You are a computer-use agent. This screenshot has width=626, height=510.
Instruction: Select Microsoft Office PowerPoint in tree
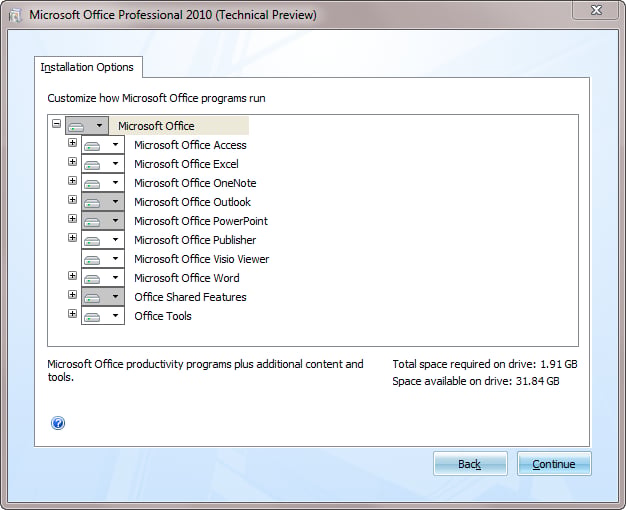point(201,221)
